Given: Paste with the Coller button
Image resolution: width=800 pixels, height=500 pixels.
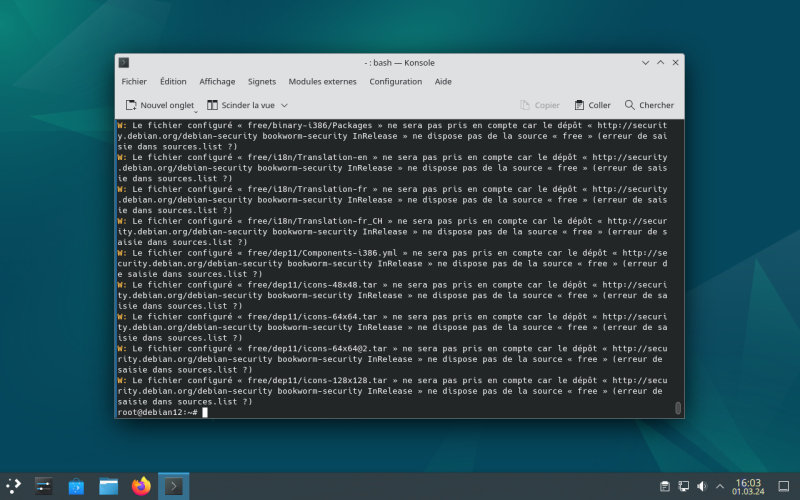Looking at the screenshot, I should (x=592, y=105).
